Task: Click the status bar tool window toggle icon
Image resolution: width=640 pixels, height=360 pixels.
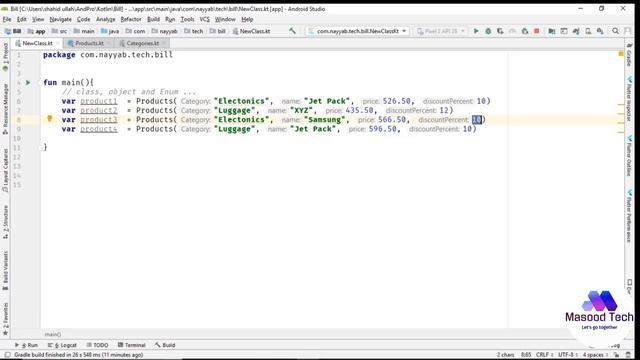Action: tap(7, 355)
